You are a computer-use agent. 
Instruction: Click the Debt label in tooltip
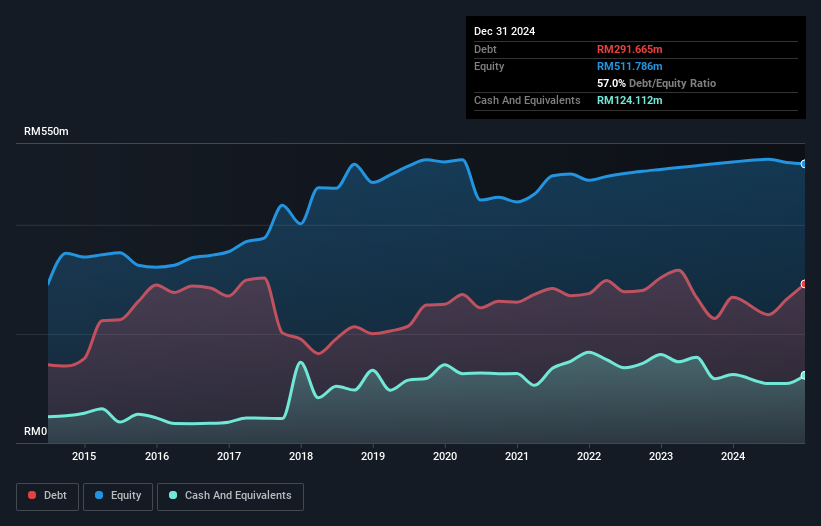485,49
